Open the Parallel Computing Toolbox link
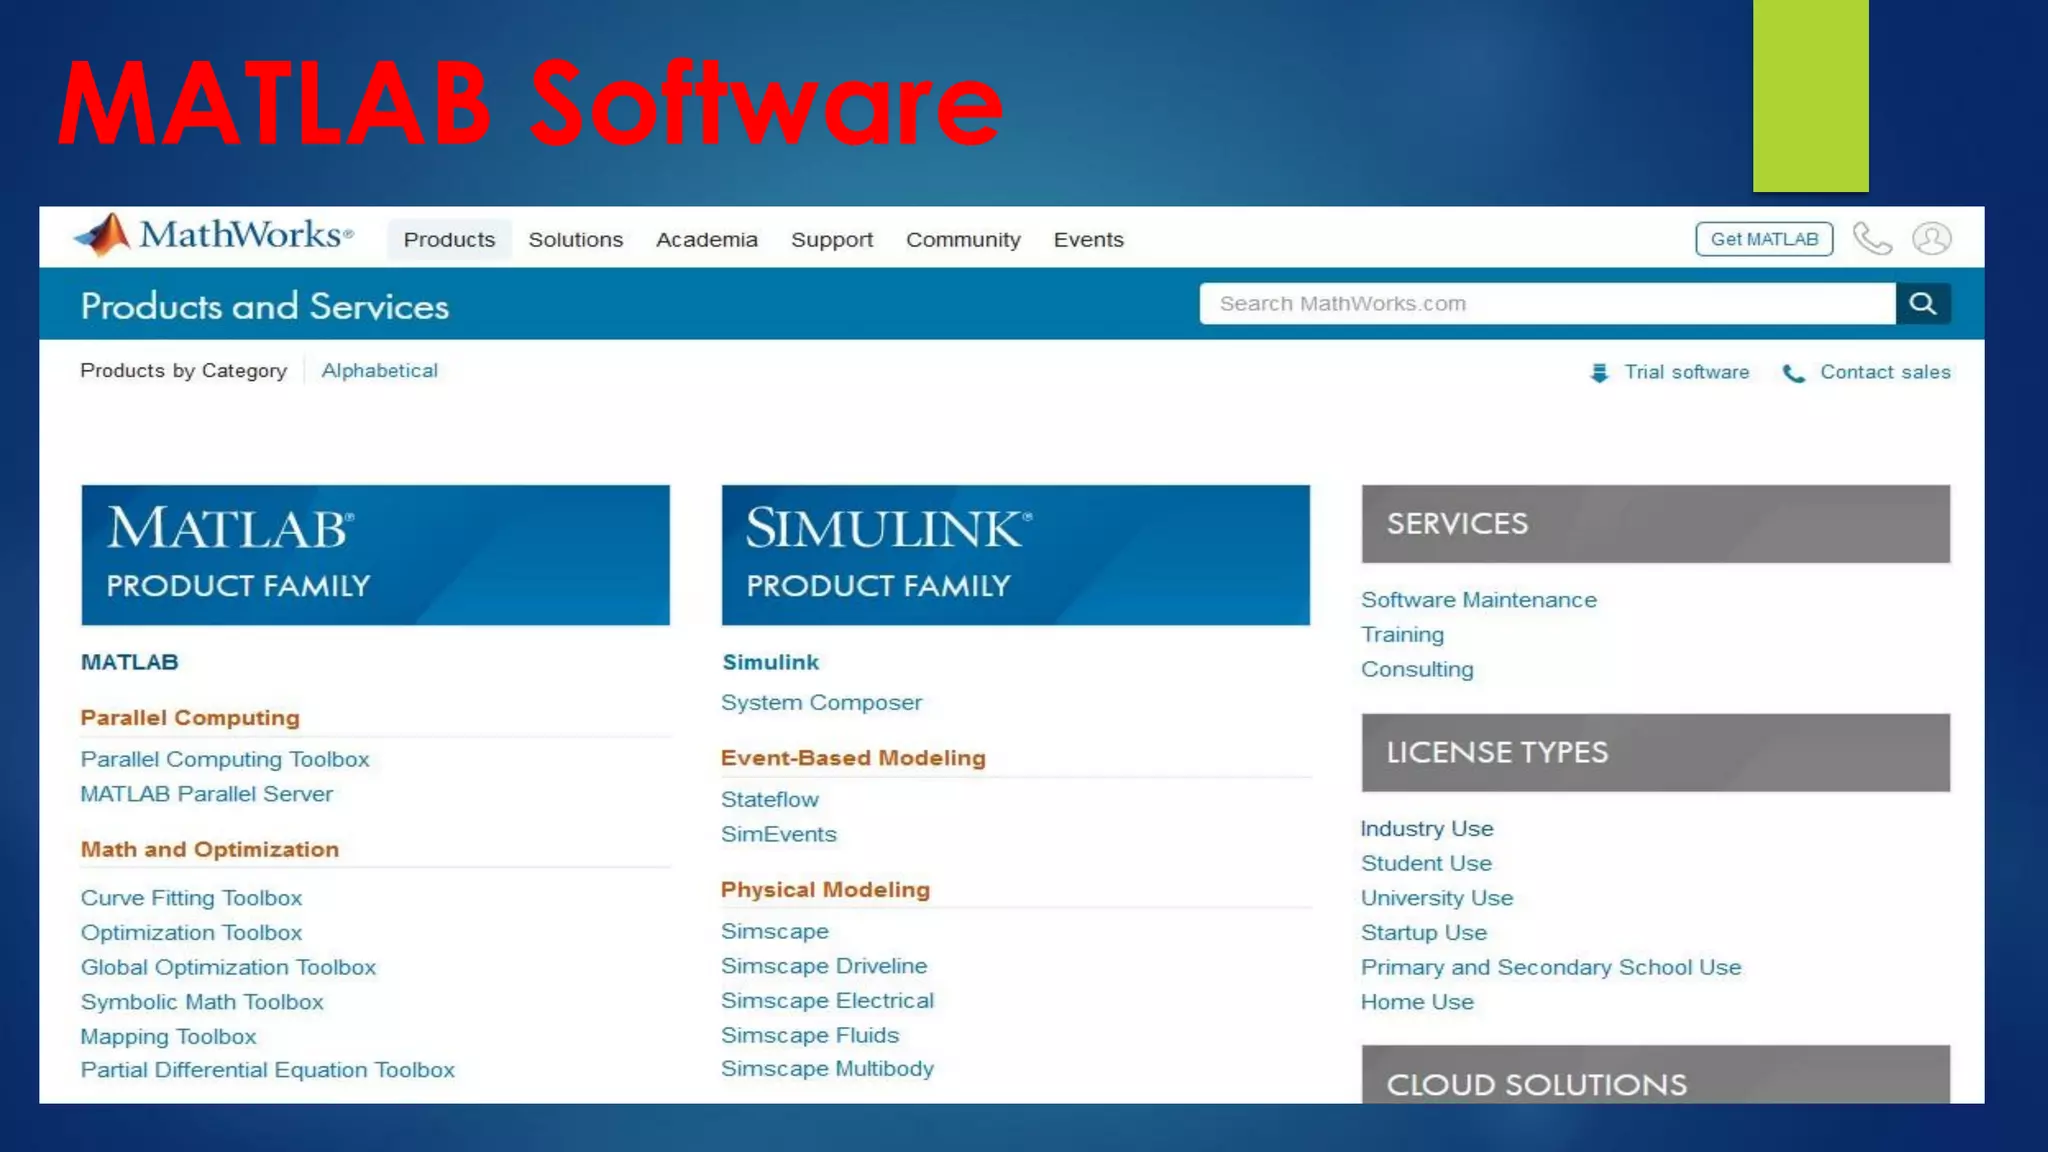 [225, 759]
